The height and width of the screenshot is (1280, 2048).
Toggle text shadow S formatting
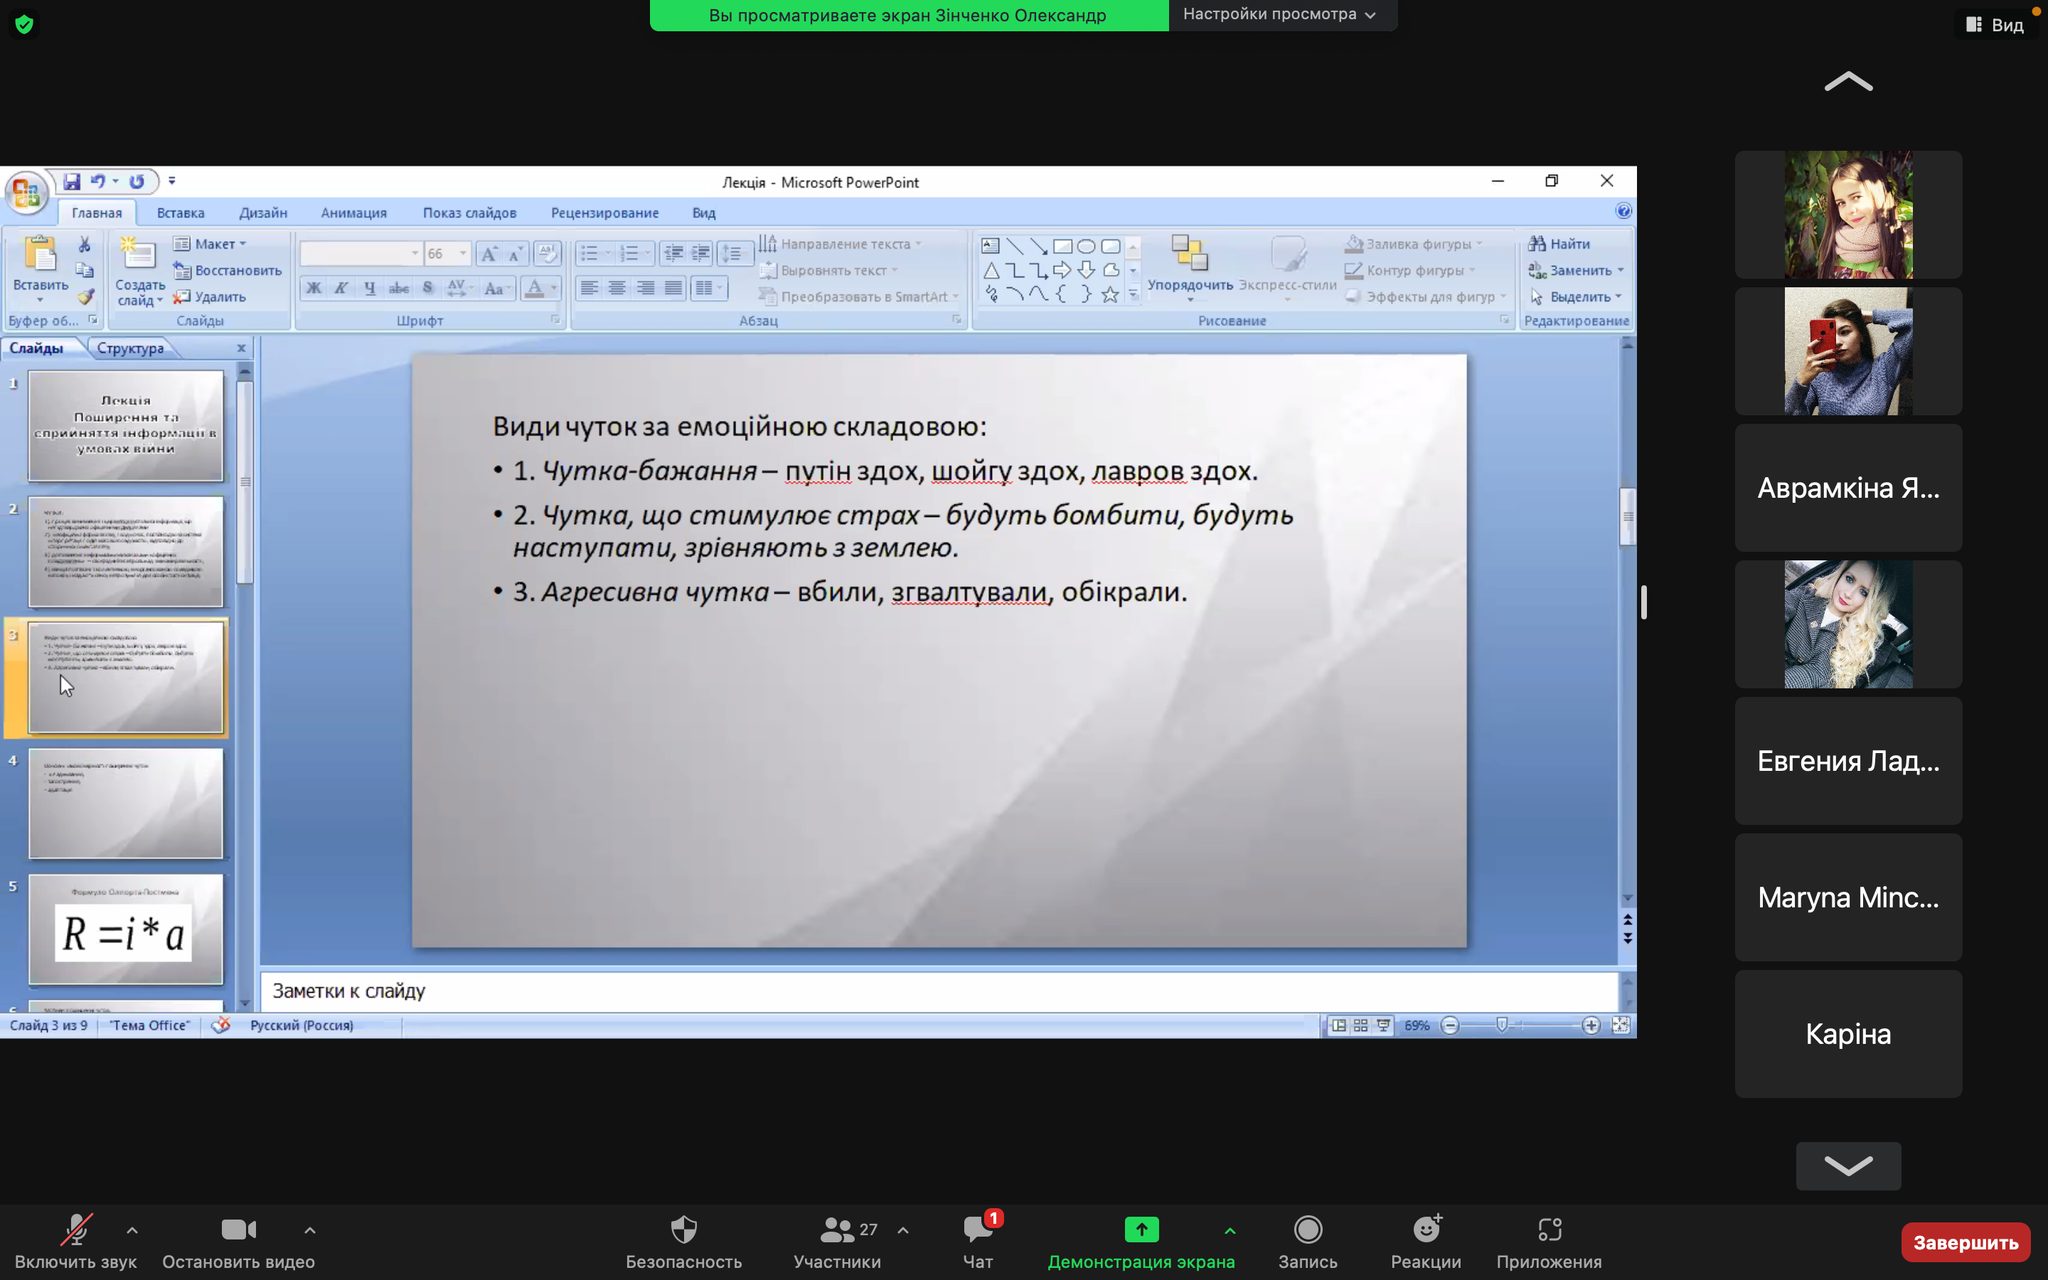click(x=427, y=288)
